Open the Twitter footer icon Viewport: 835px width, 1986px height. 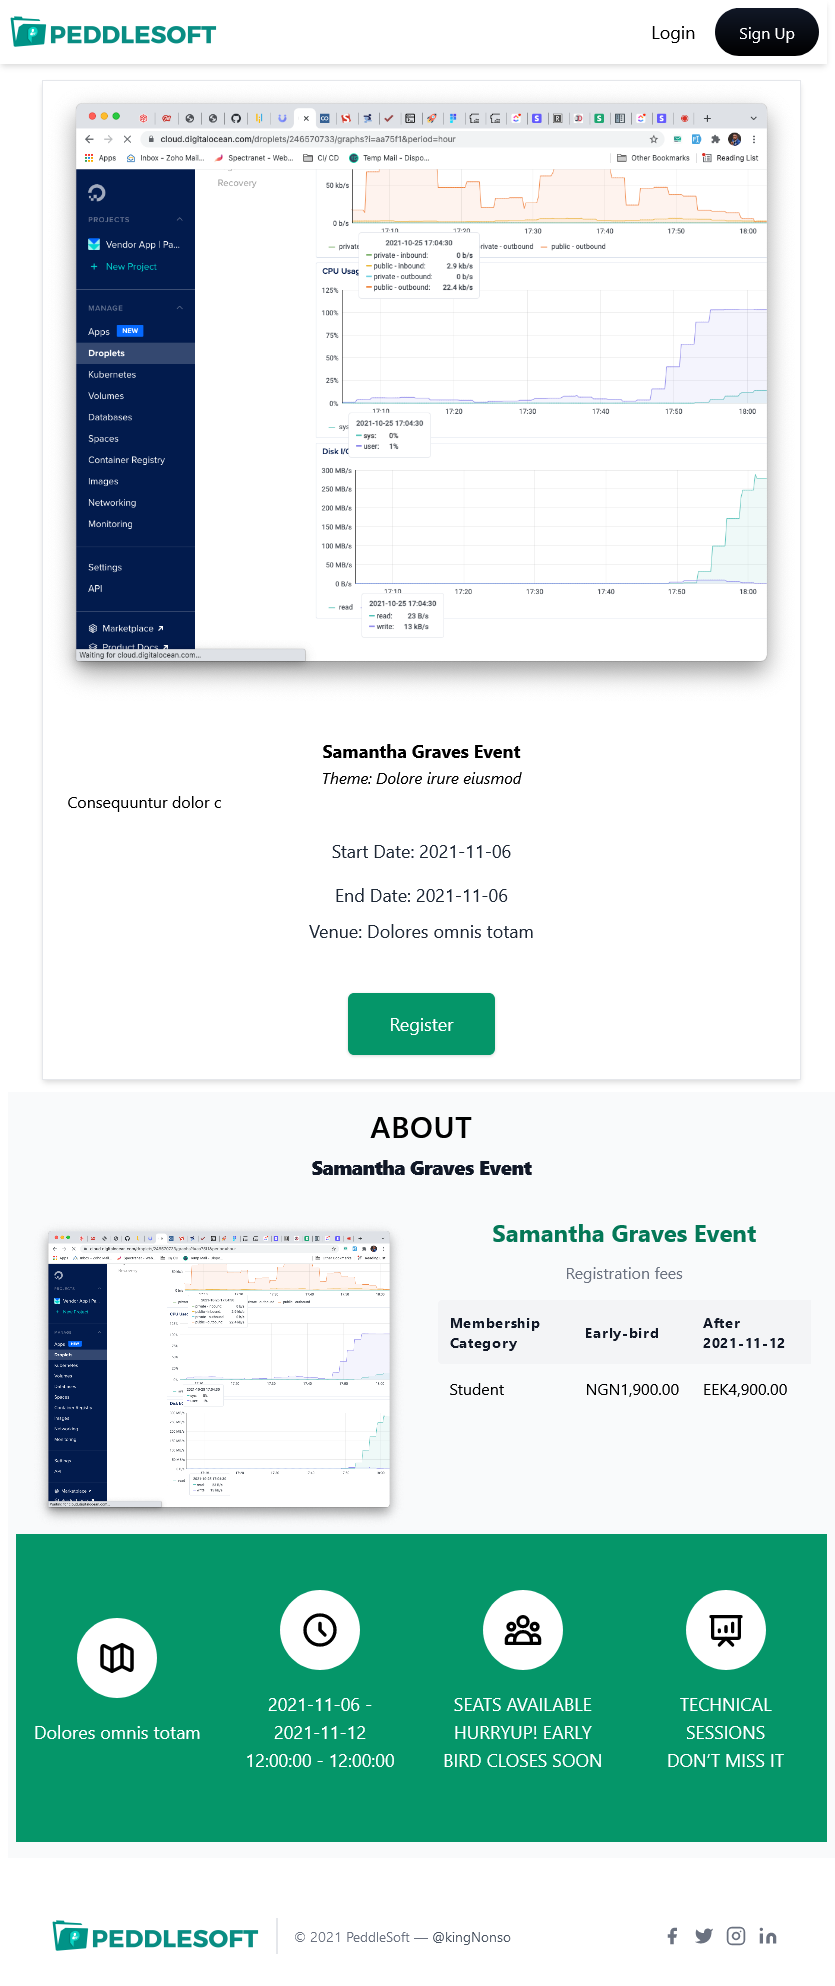click(x=704, y=1936)
